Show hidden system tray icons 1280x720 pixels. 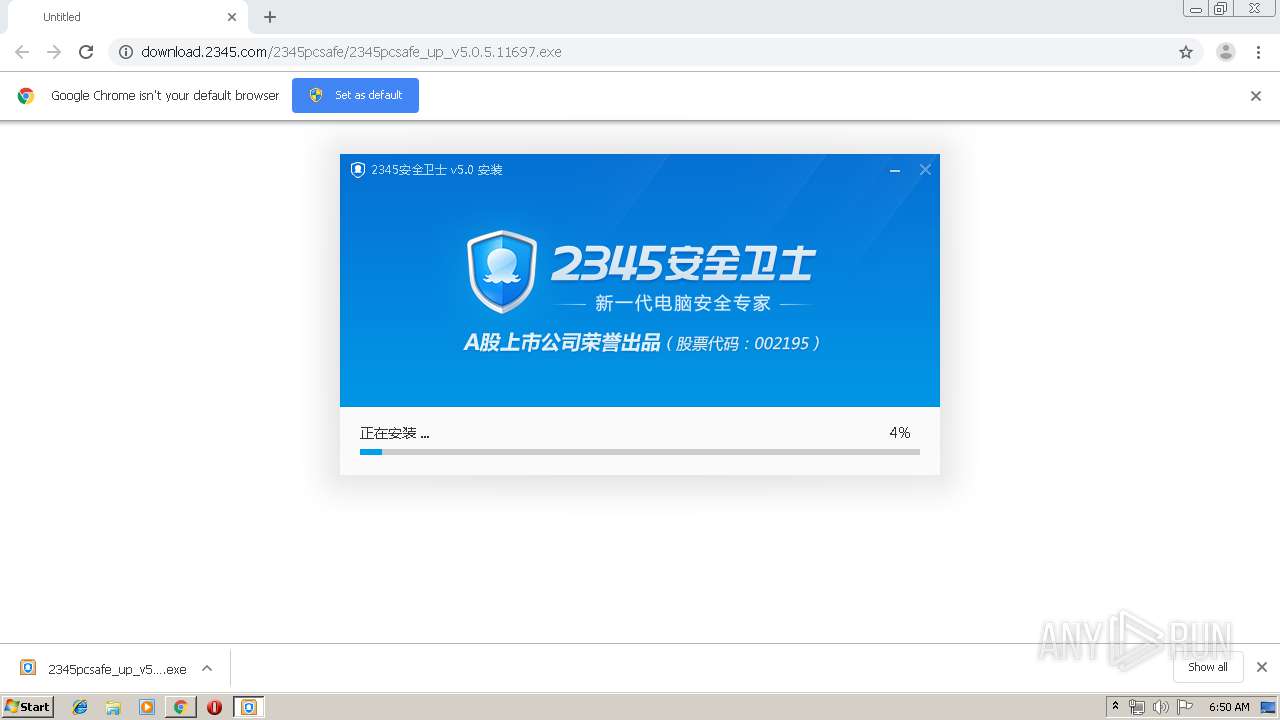click(x=1115, y=707)
